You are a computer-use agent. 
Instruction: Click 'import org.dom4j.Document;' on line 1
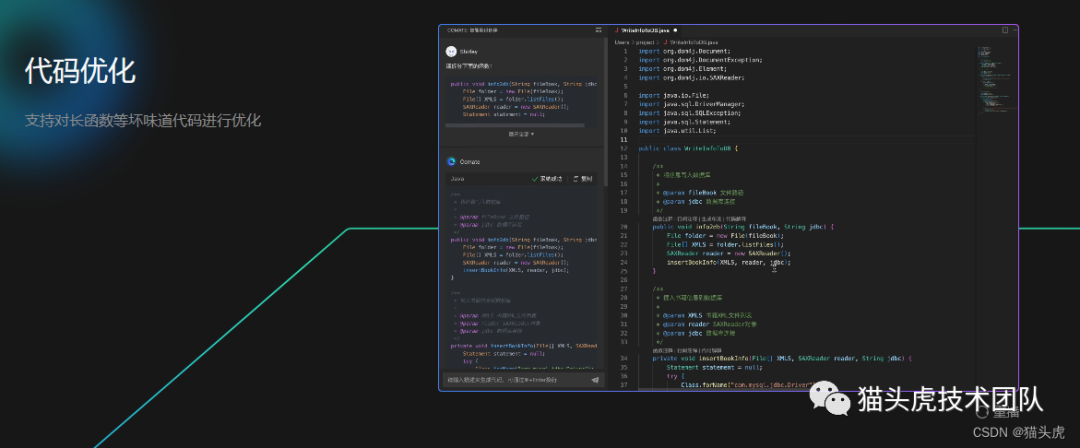684,51
